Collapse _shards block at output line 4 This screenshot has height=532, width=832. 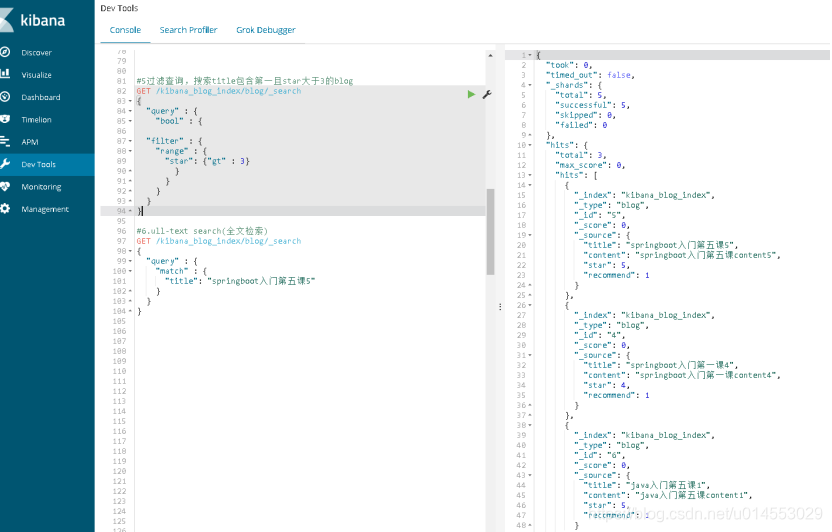(530, 85)
